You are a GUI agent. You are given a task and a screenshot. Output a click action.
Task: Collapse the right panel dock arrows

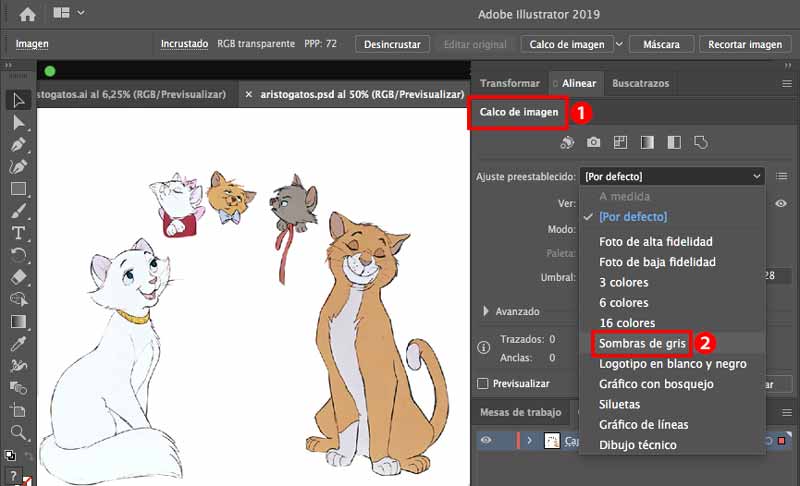[788, 66]
